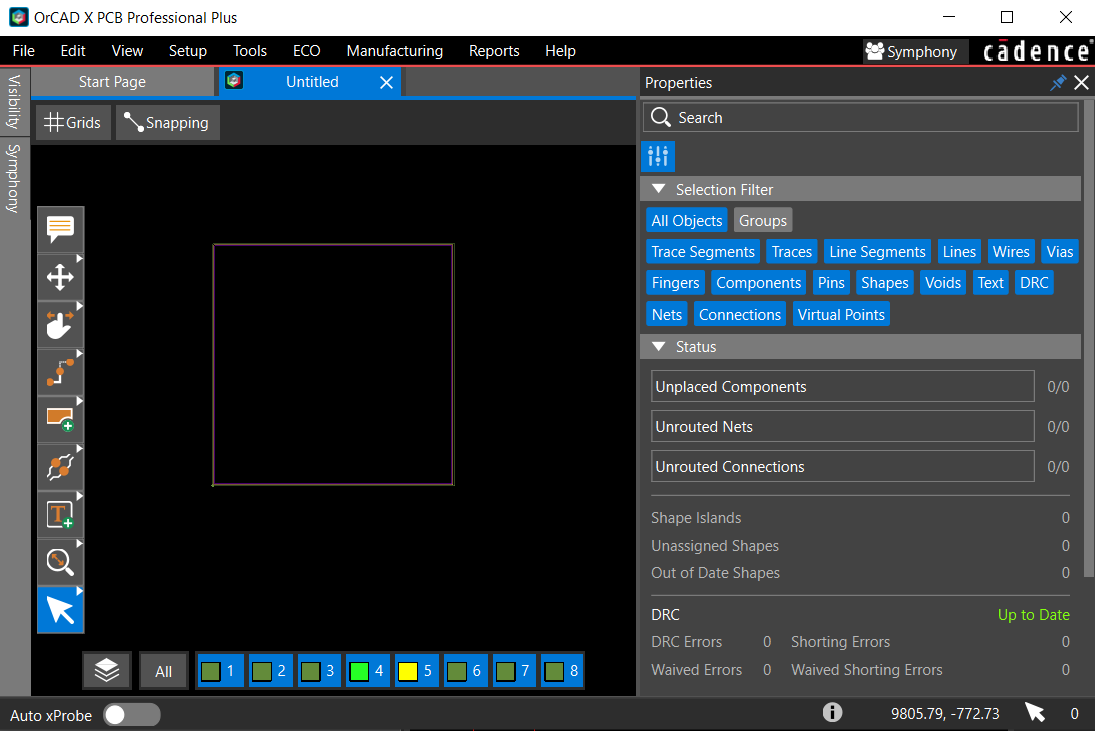Toggle the All Objects selection filter
1095x731 pixels.
pyautogui.click(x=686, y=221)
